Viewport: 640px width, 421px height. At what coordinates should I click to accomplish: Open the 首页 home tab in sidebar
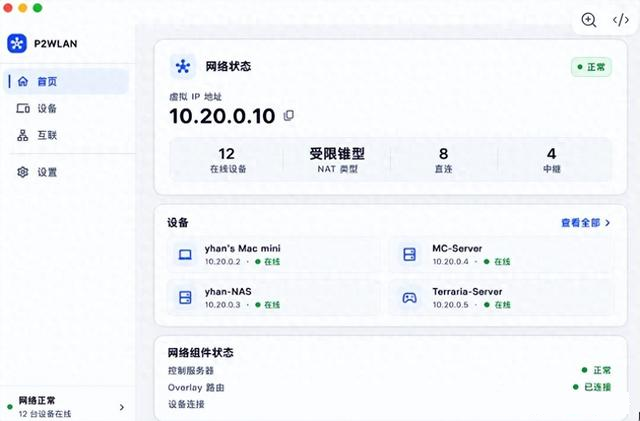[x=66, y=81]
